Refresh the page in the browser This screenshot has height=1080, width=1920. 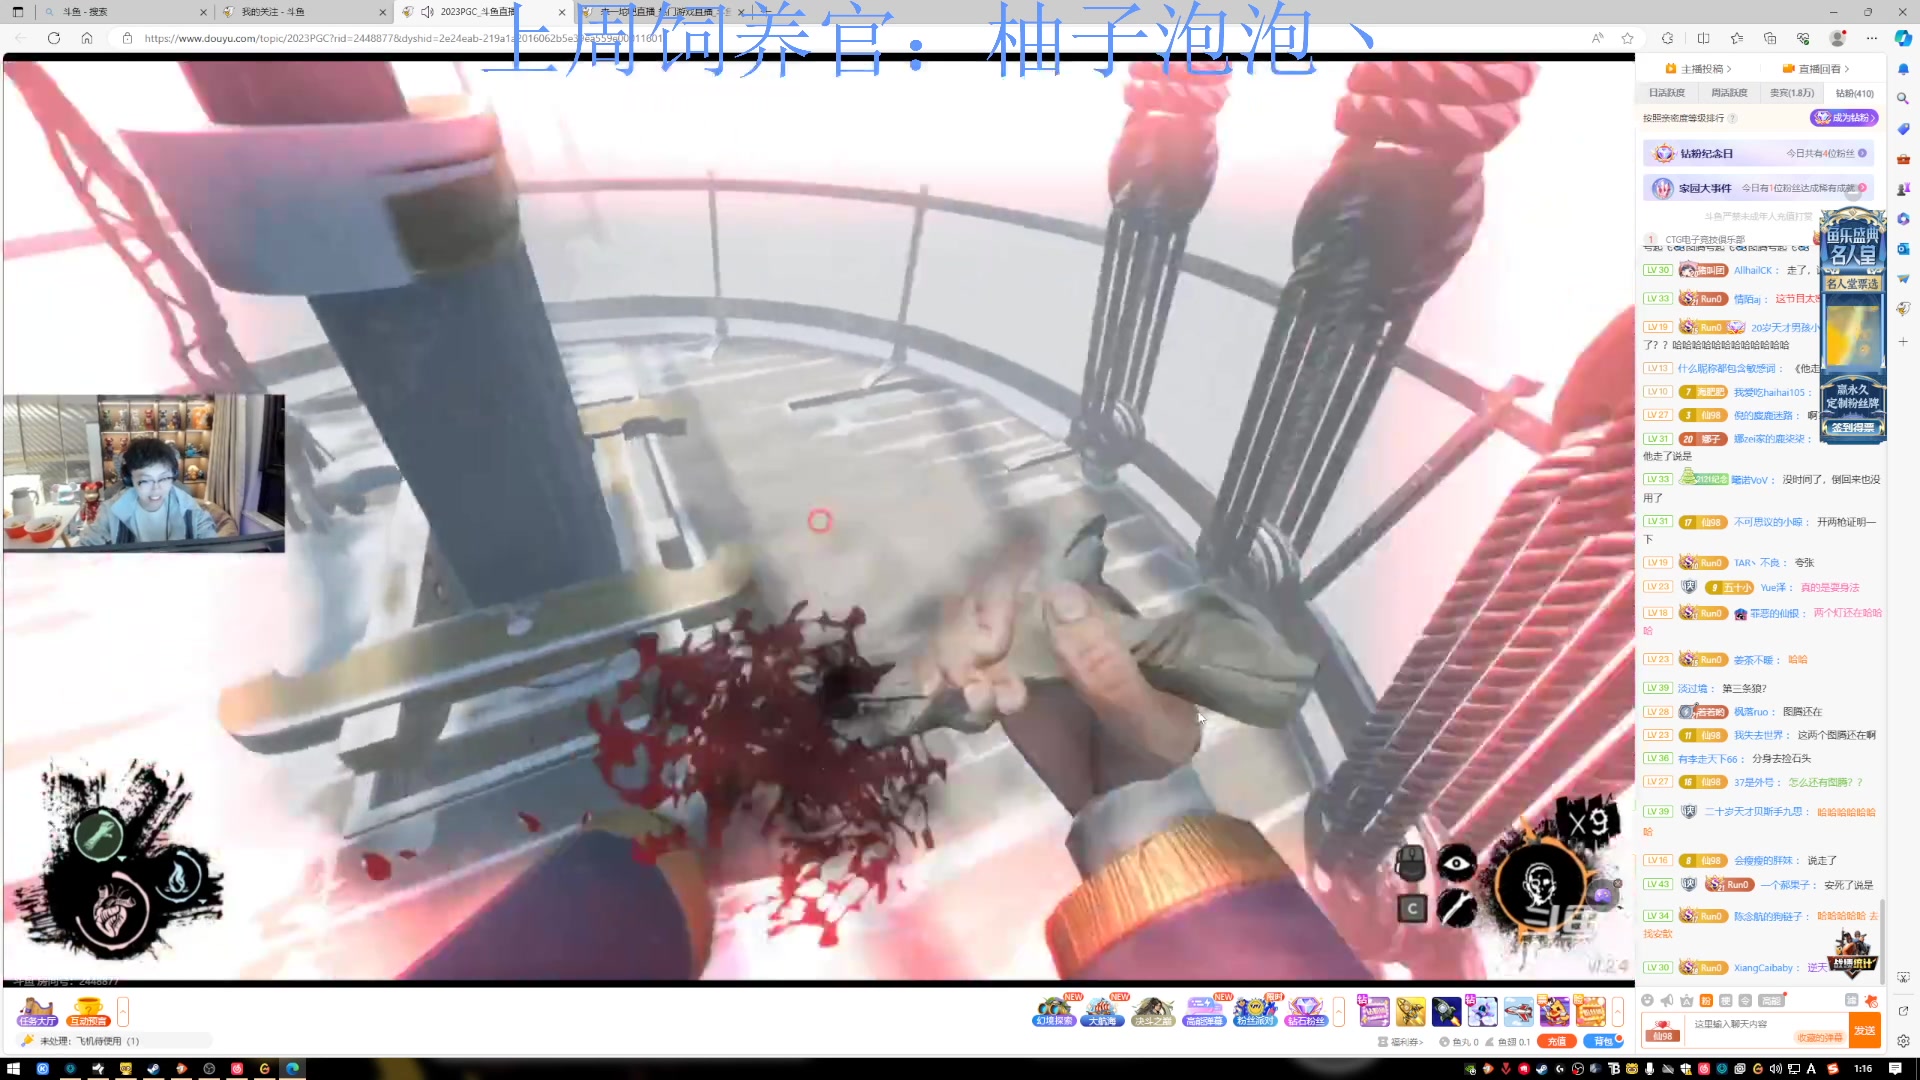54,38
